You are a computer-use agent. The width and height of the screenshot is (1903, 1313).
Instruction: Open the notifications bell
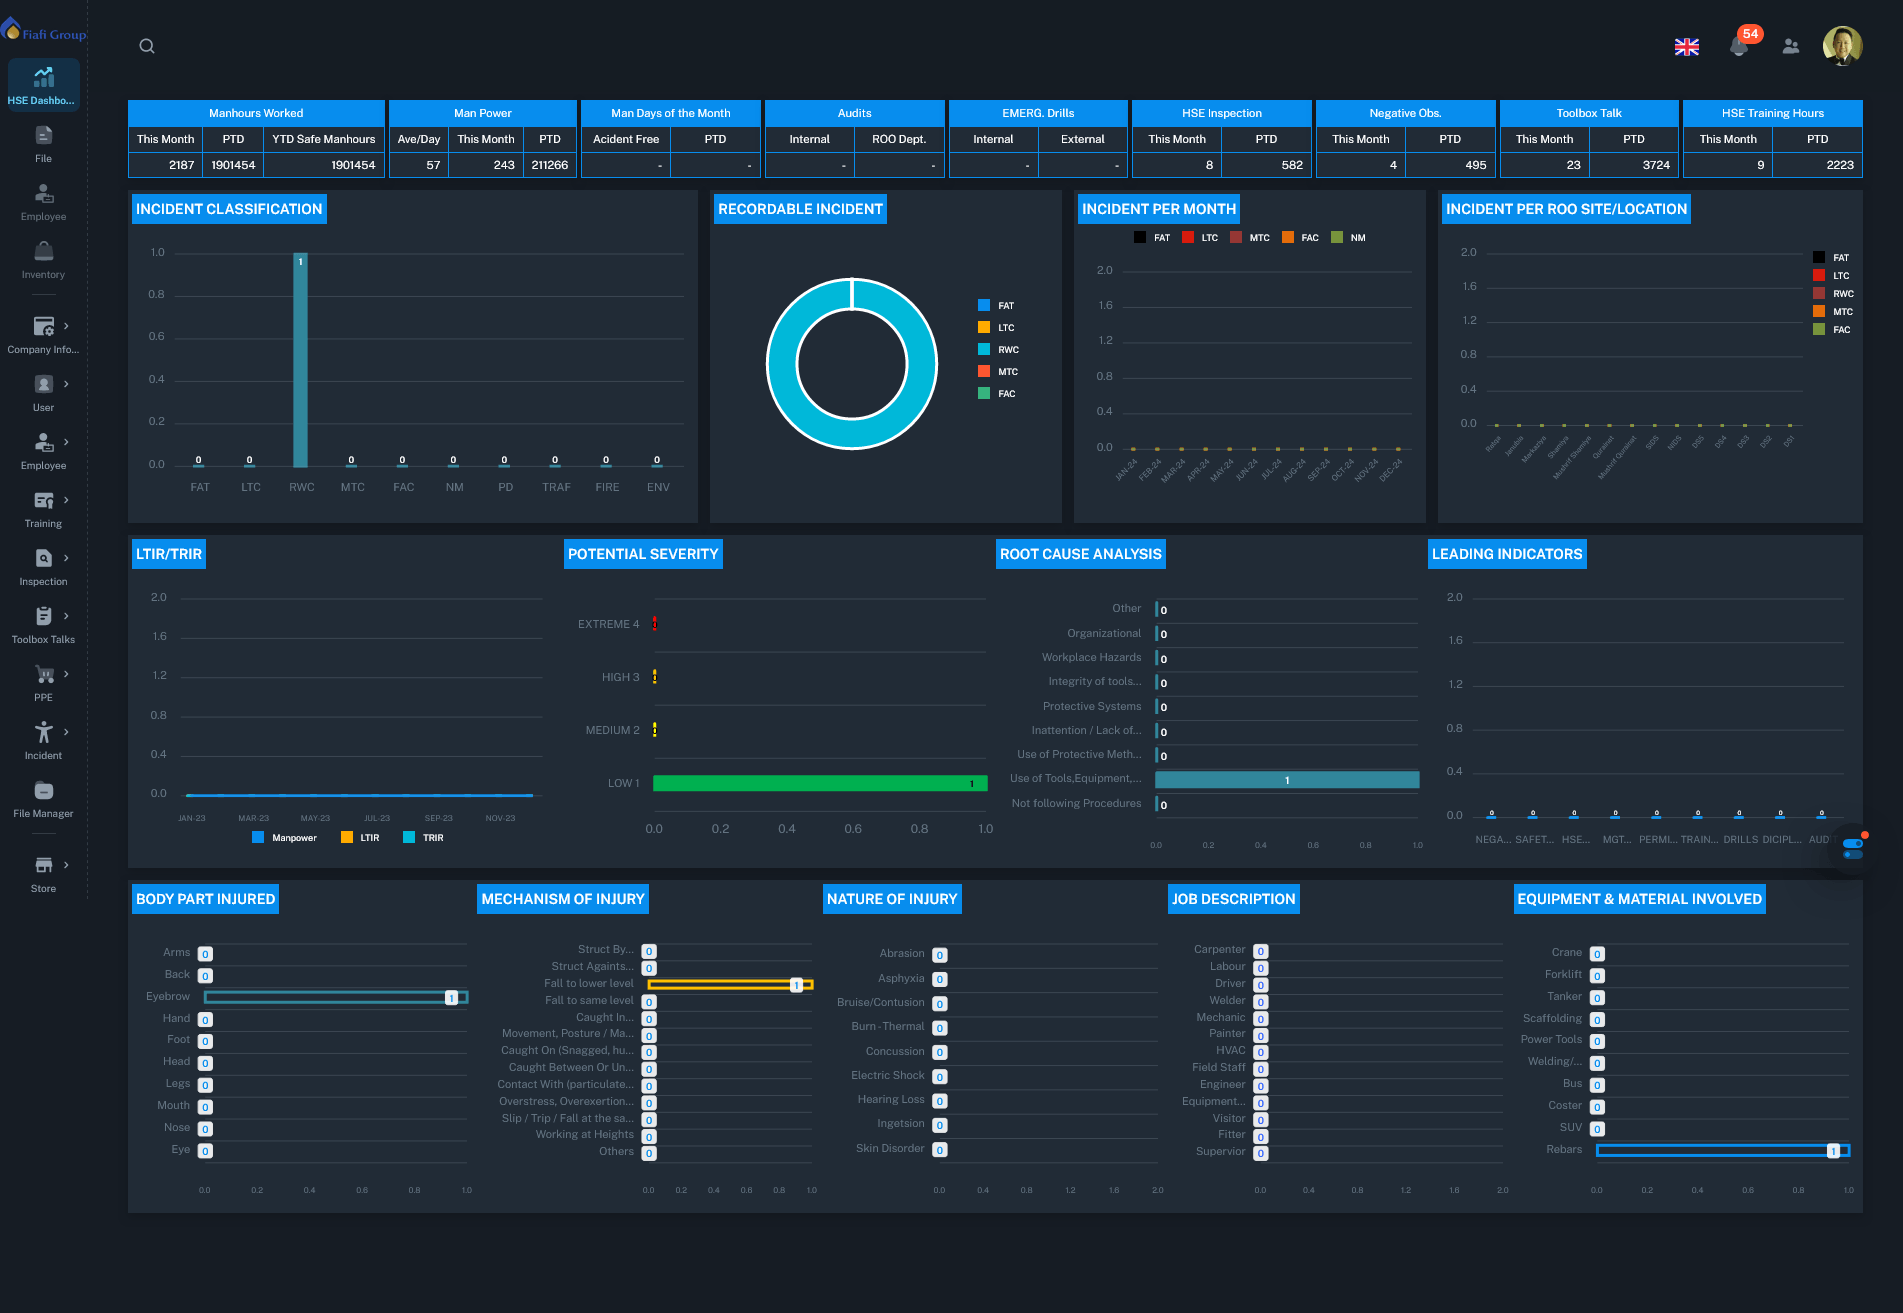[1739, 46]
